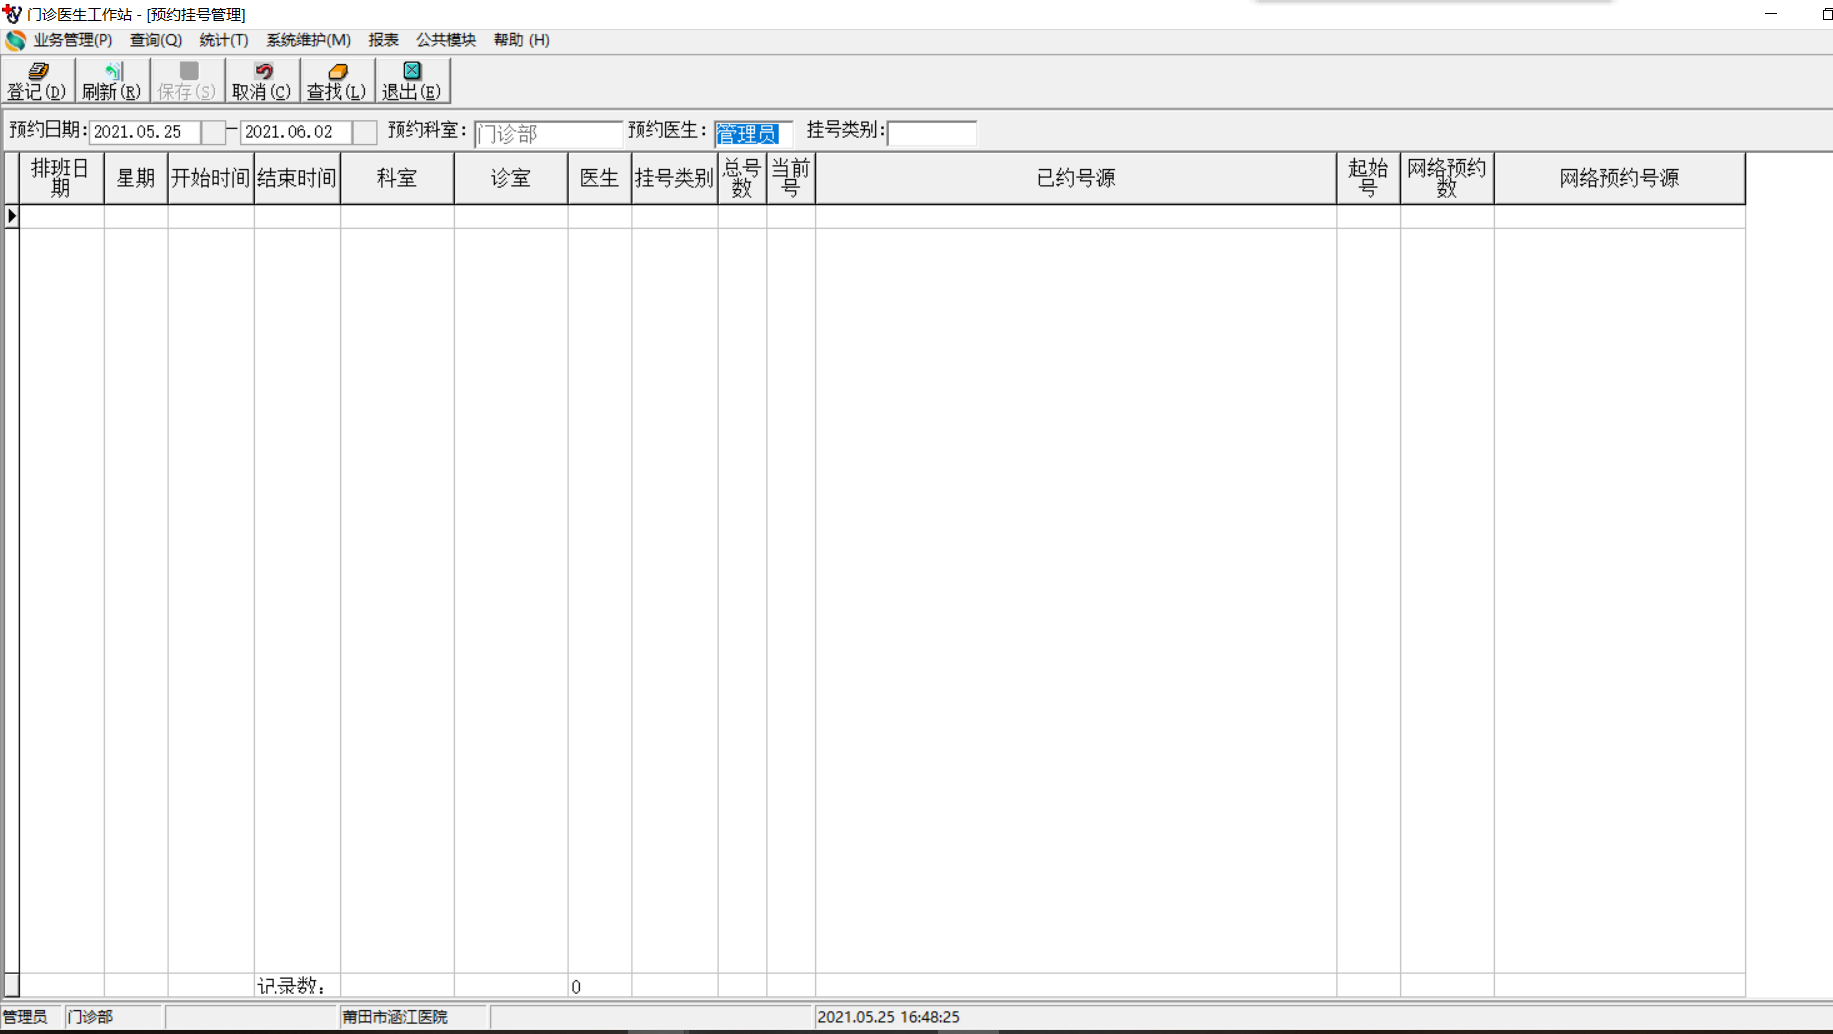Open the 帮助(H) menu
This screenshot has height=1034, width=1833.
point(521,40)
